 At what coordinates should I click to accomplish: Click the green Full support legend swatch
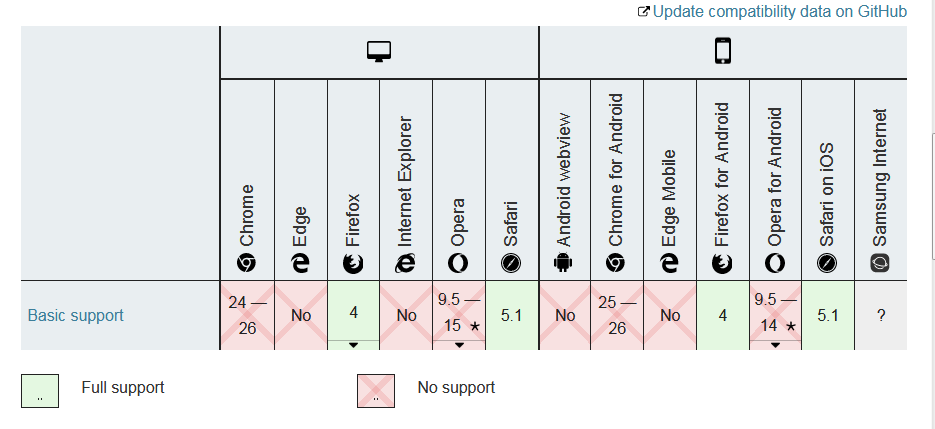40,391
